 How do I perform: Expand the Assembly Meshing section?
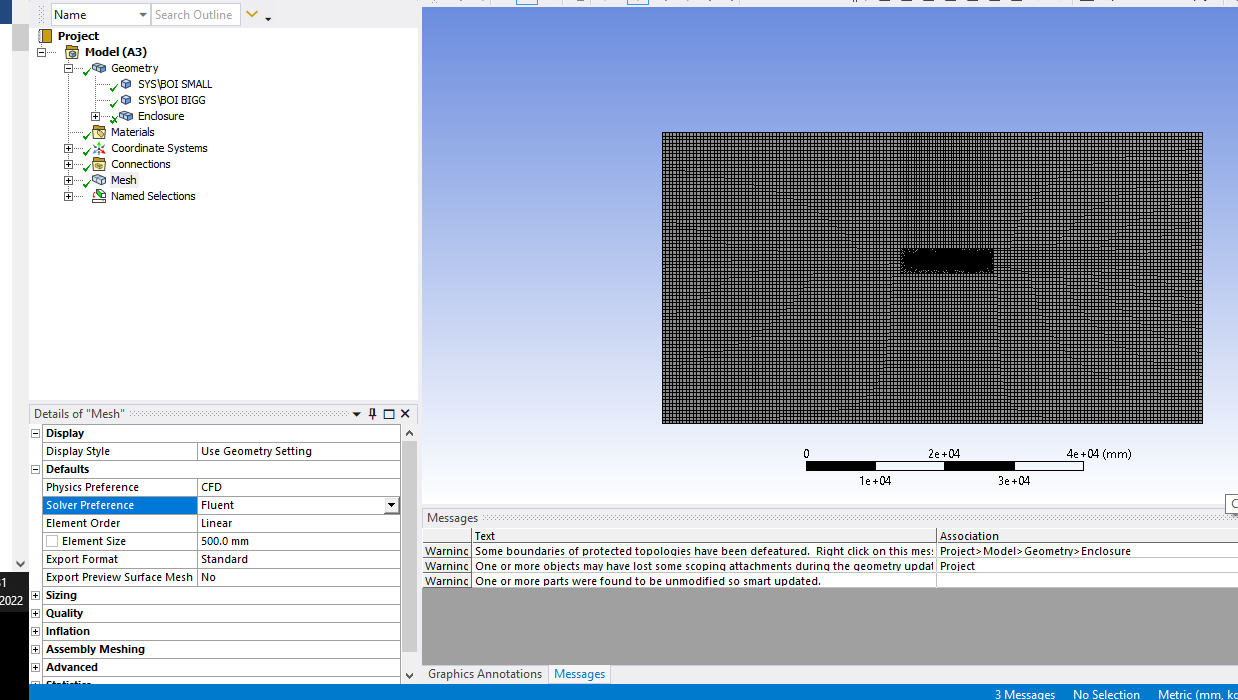coord(36,649)
